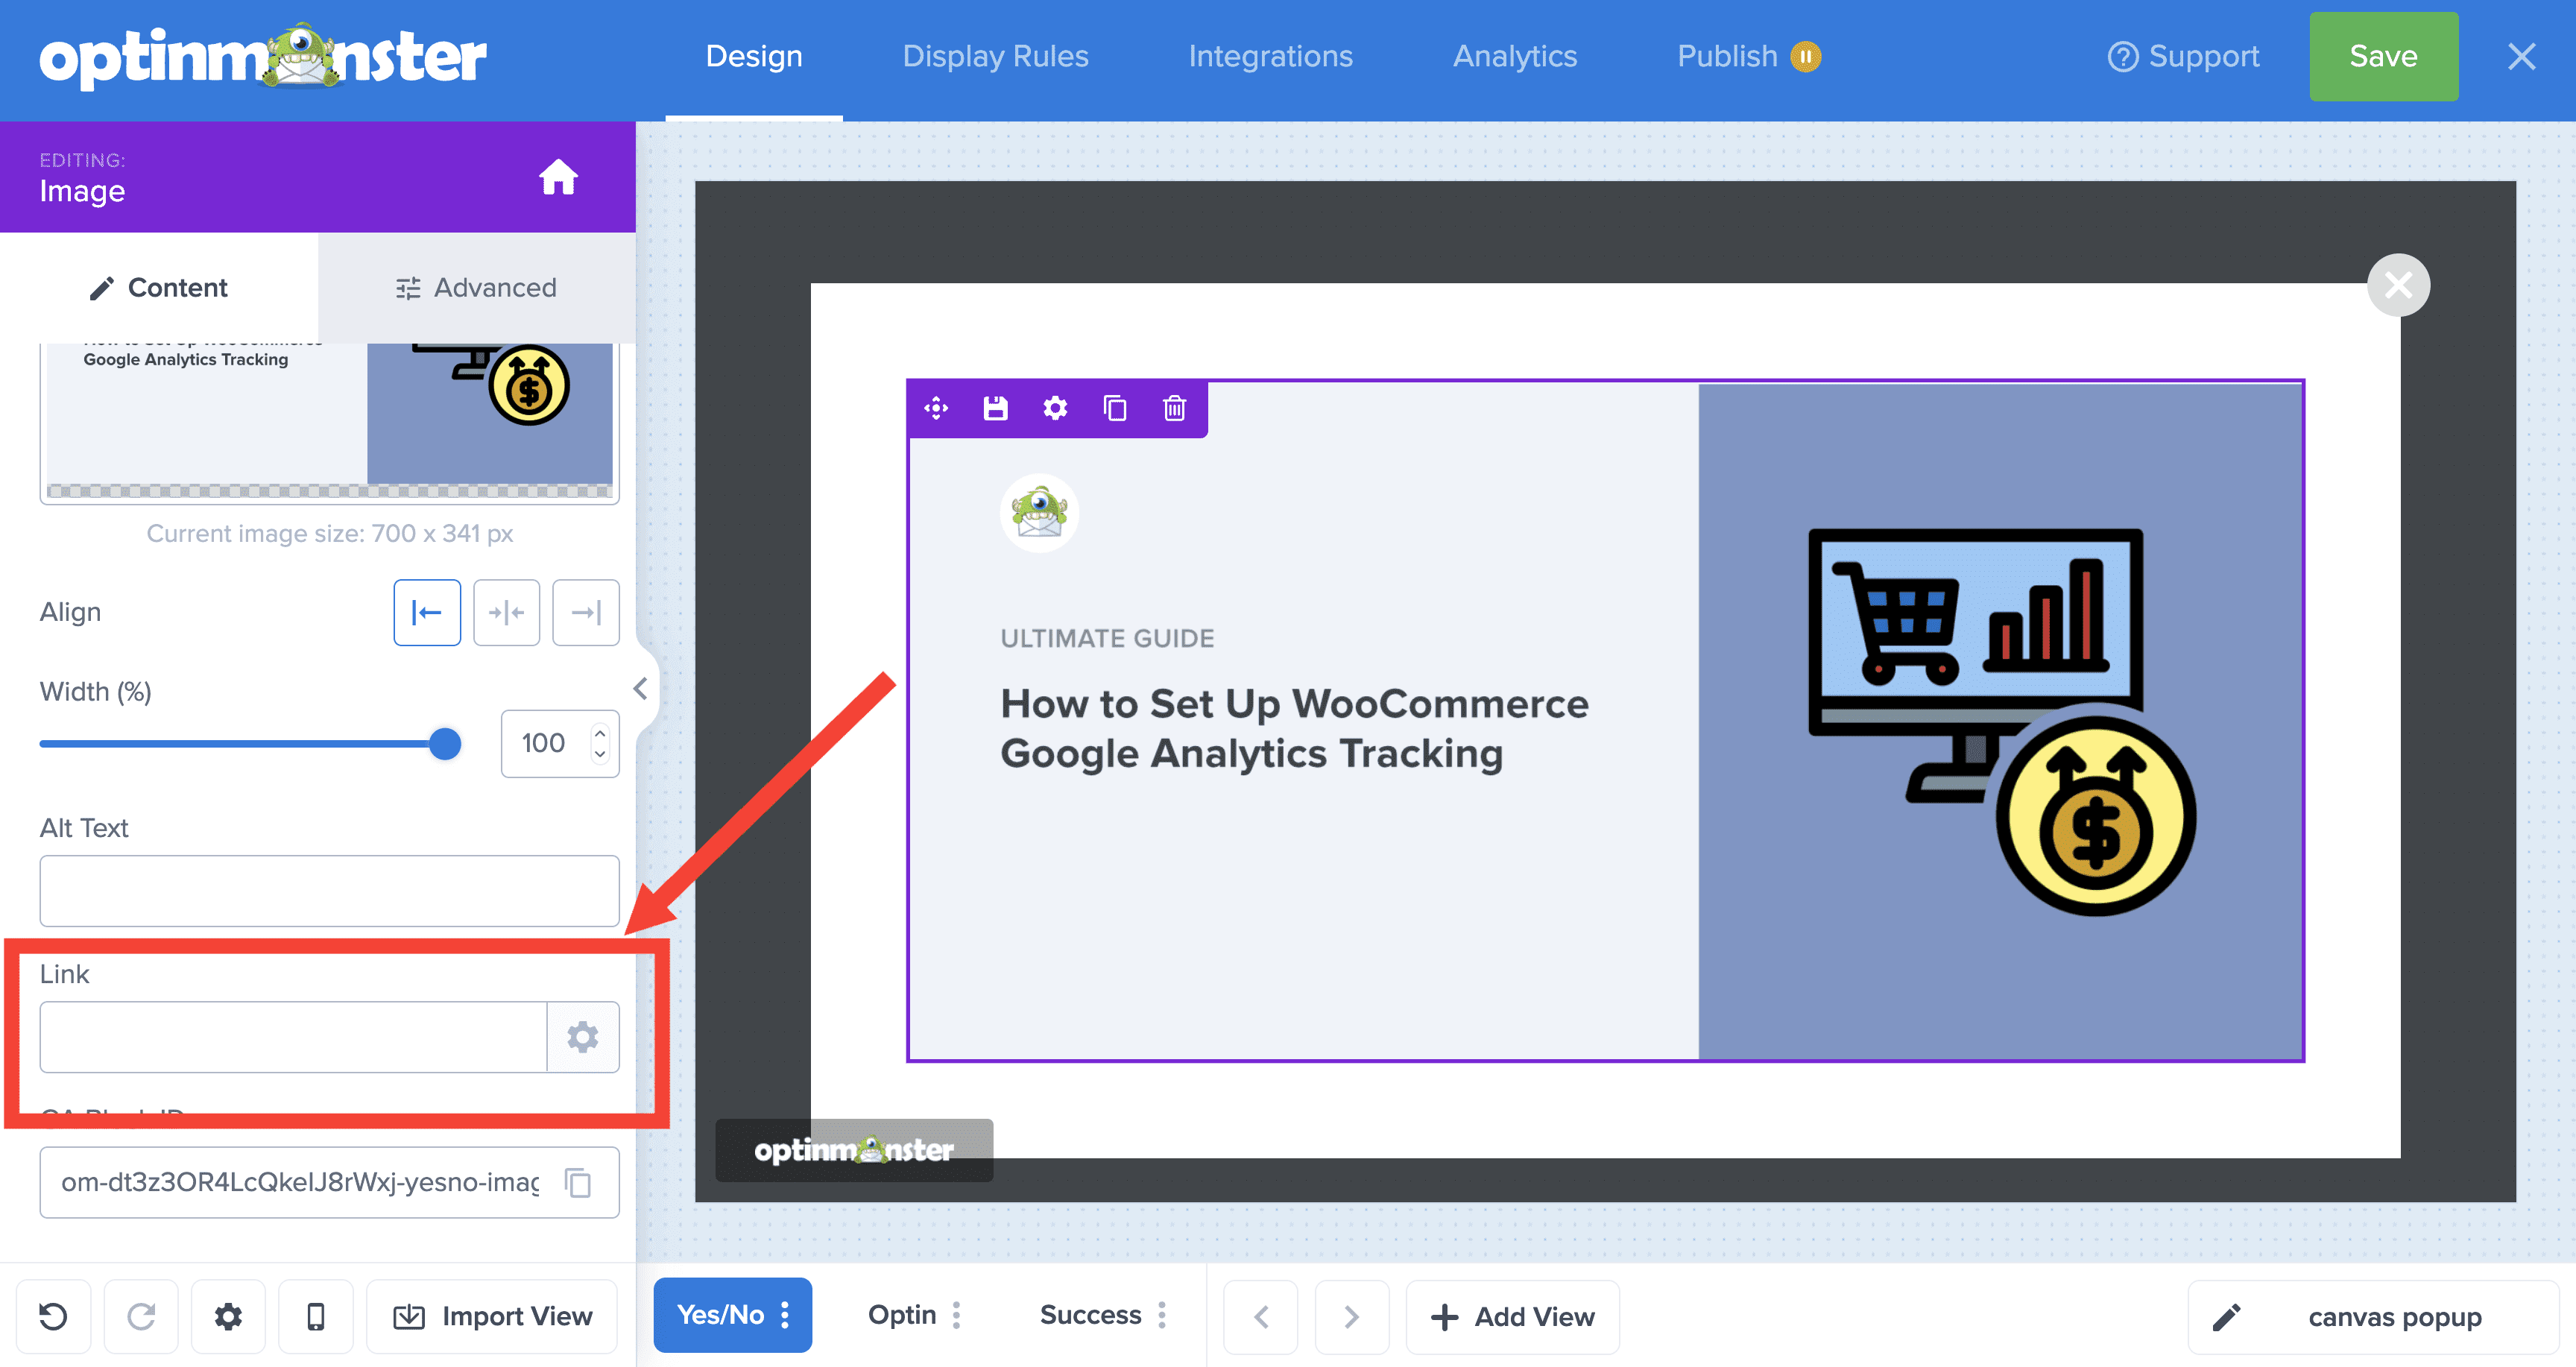Open Success view options menu dots
This screenshot has width=2576, height=1367.
pyautogui.click(x=1161, y=1315)
